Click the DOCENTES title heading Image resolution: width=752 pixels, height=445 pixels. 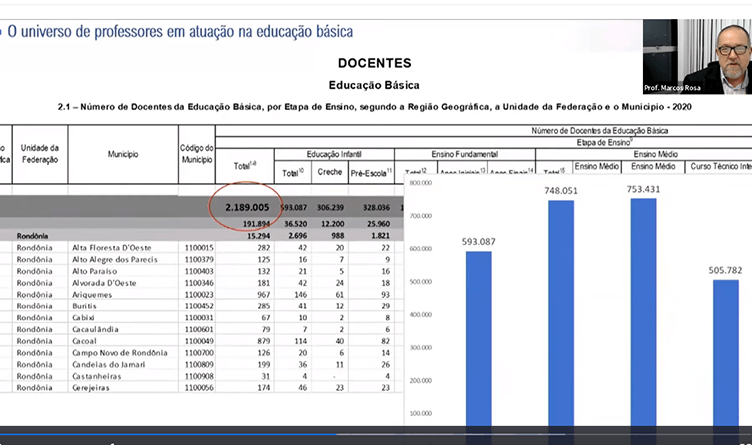tap(374, 63)
